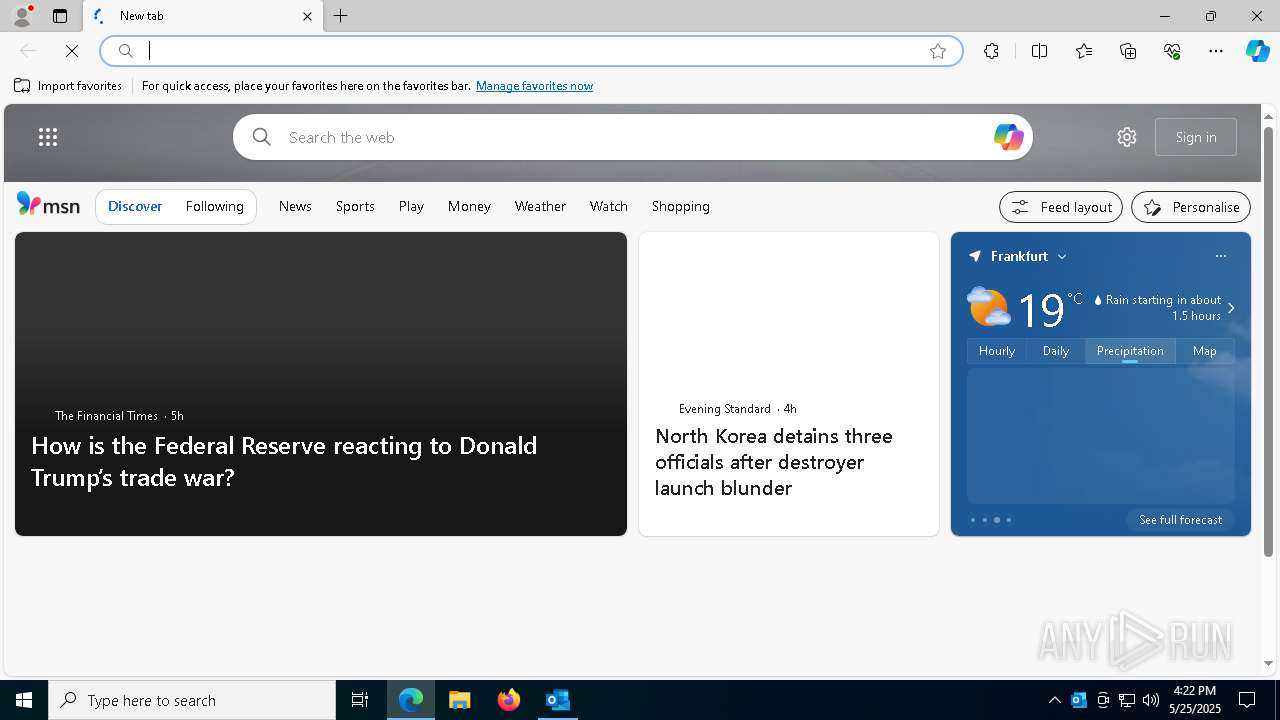Select the Daily weather tab
The image size is (1280, 720).
pos(1056,351)
